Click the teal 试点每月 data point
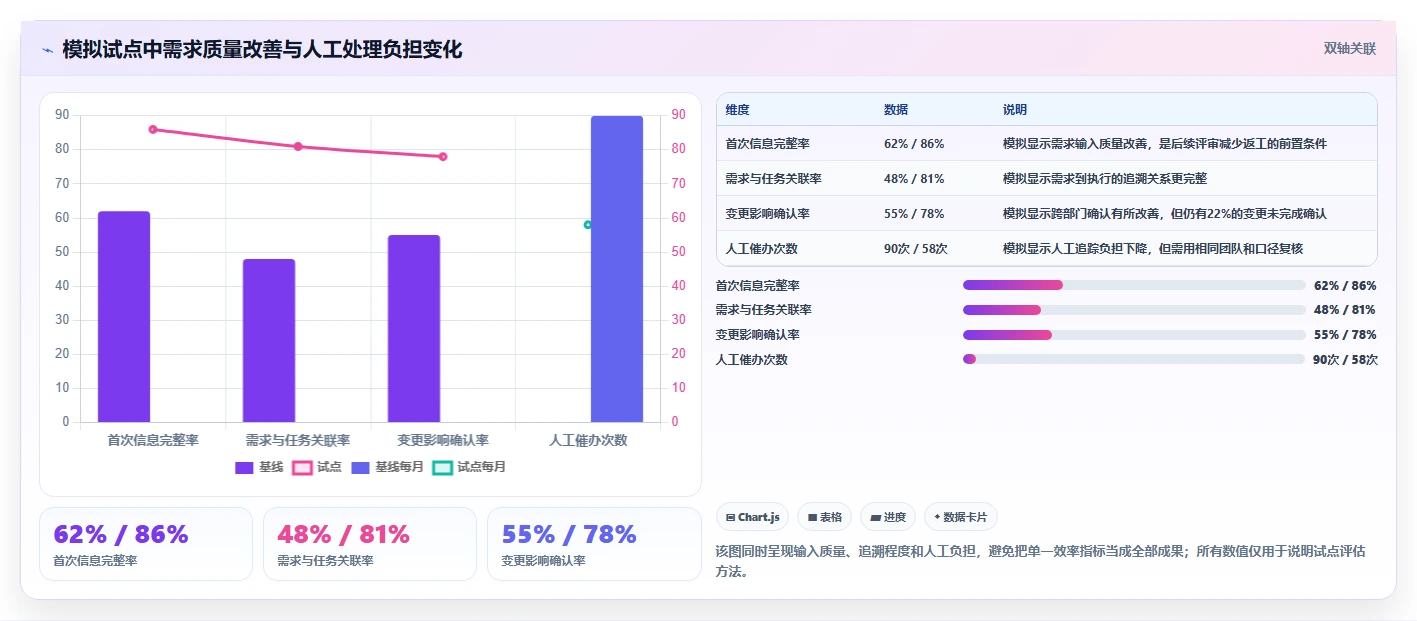1417x621 pixels. tap(588, 224)
